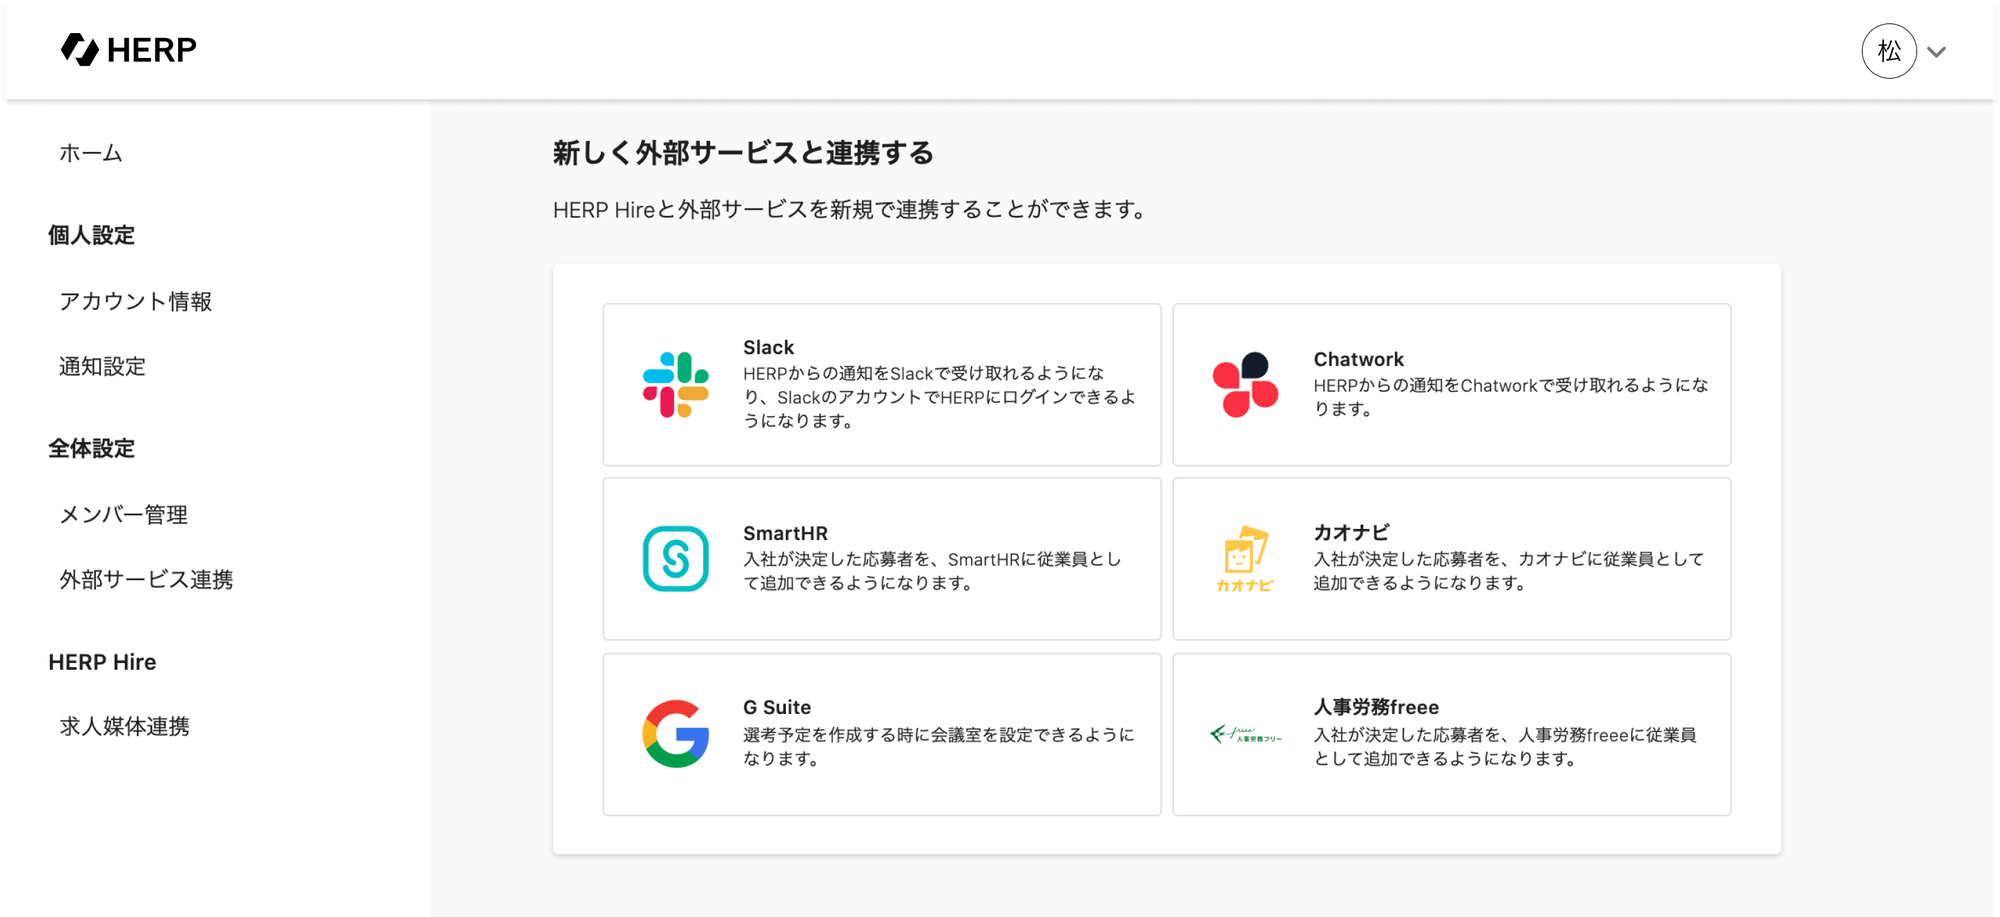
Task: Click the Chatwork logo icon
Action: [x=1245, y=385]
